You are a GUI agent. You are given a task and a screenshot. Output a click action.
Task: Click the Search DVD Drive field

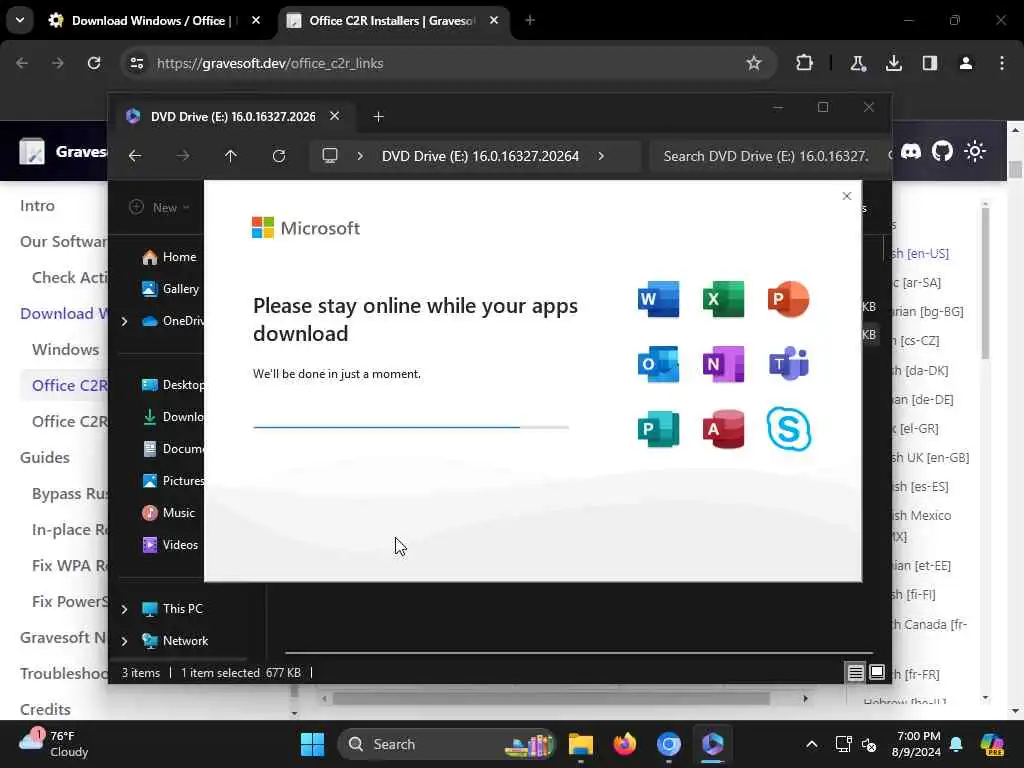click(x=771, y=156)
